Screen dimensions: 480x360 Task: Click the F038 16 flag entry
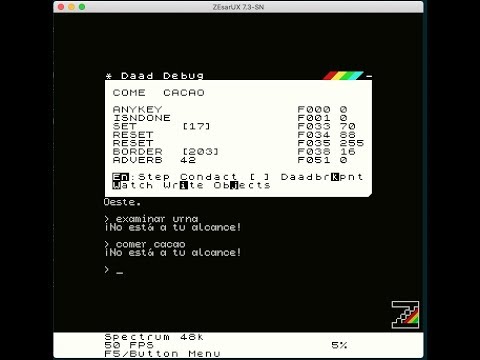[x=326, y=152]
